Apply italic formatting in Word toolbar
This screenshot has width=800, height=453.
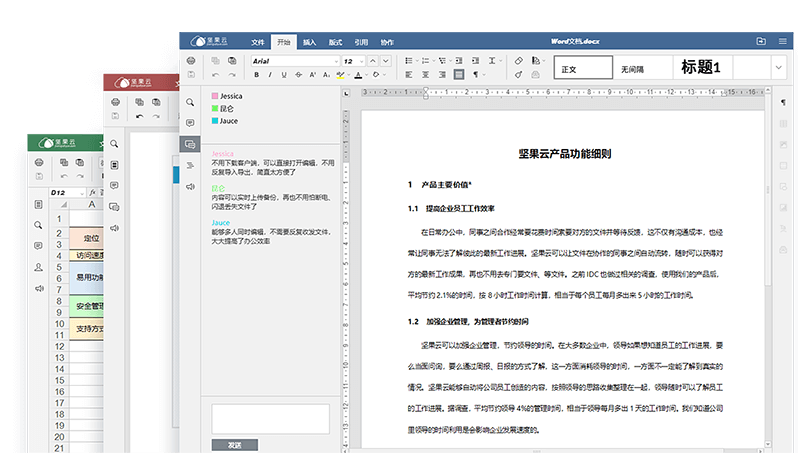(271, 75)
